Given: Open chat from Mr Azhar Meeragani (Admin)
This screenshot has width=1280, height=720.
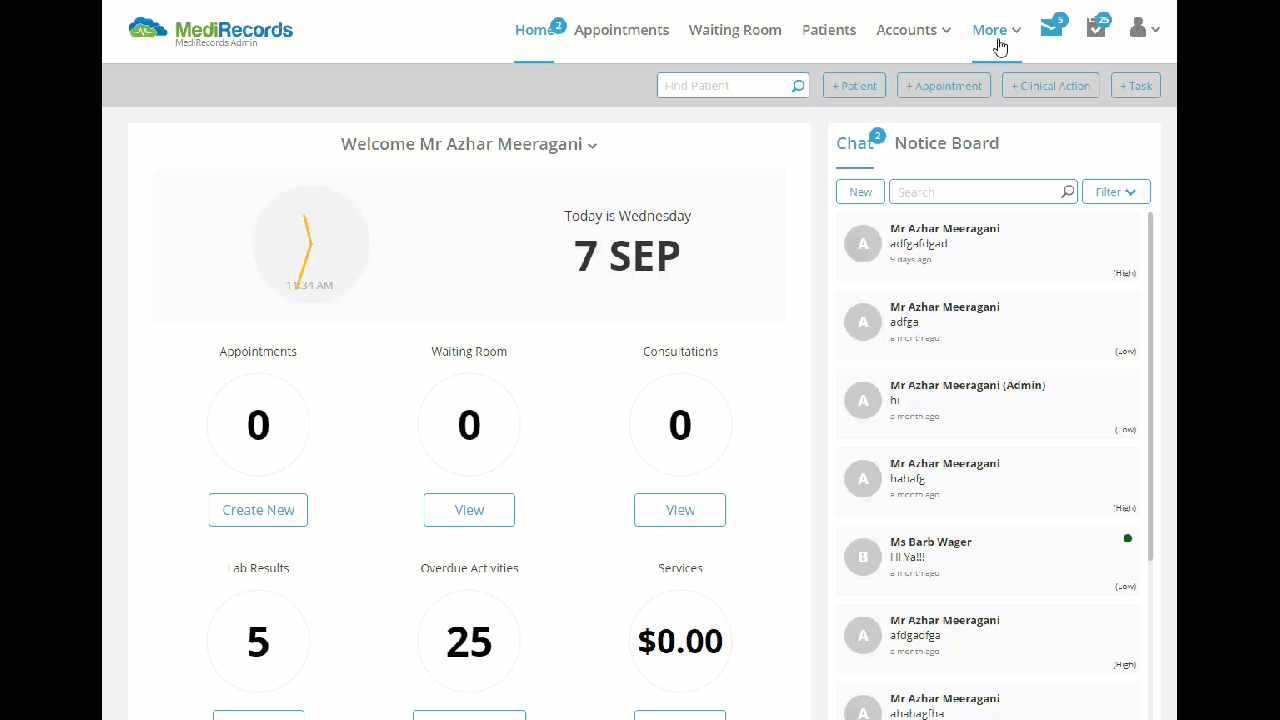Looking at the screenshot, I should (988, 403).
